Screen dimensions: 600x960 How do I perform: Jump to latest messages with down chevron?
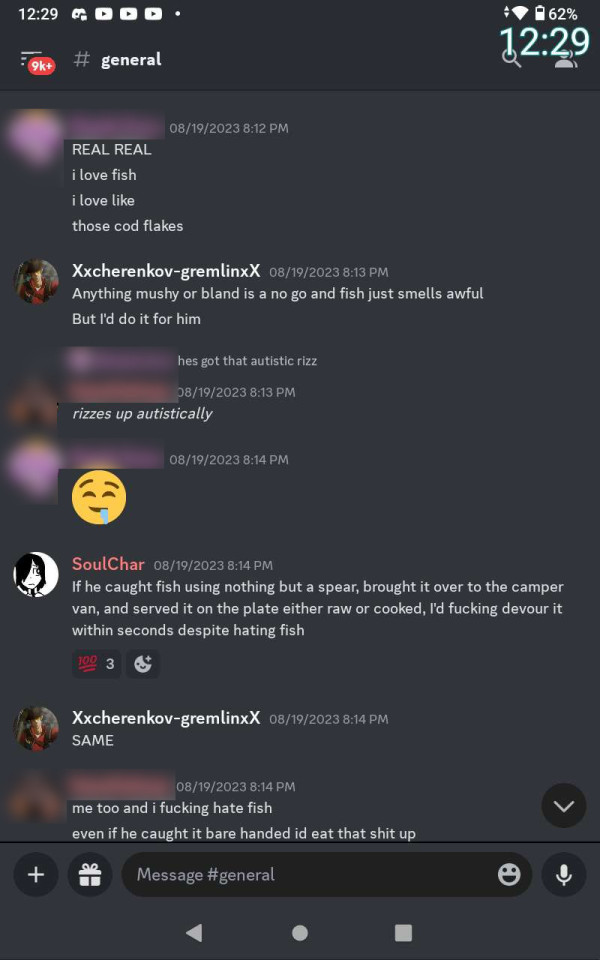tap(564, 805)
